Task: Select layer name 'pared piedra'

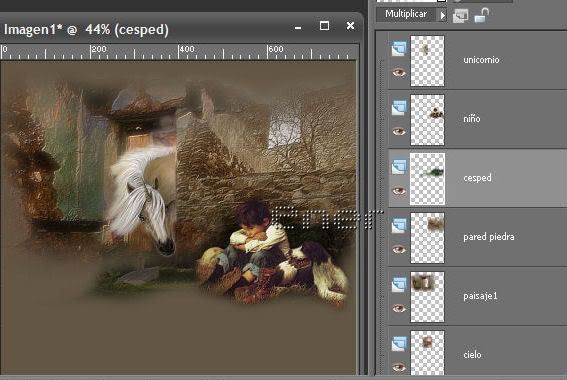Action: tap(489, 237)
